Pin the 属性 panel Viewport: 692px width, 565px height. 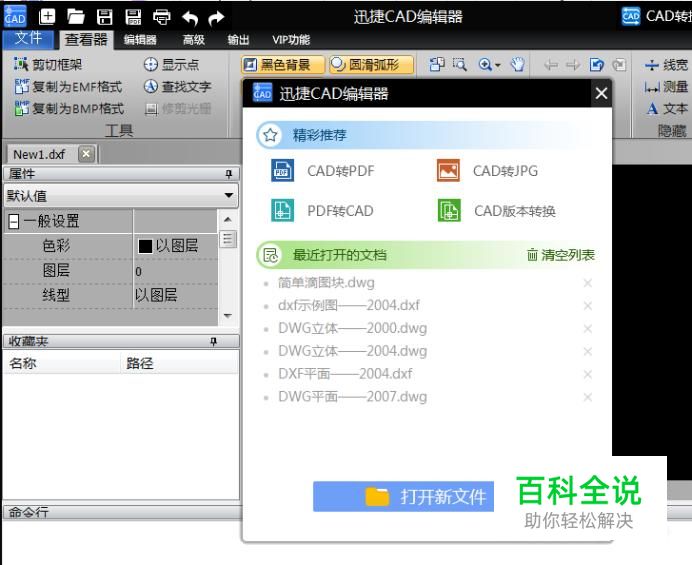click(x=229, y=174)
